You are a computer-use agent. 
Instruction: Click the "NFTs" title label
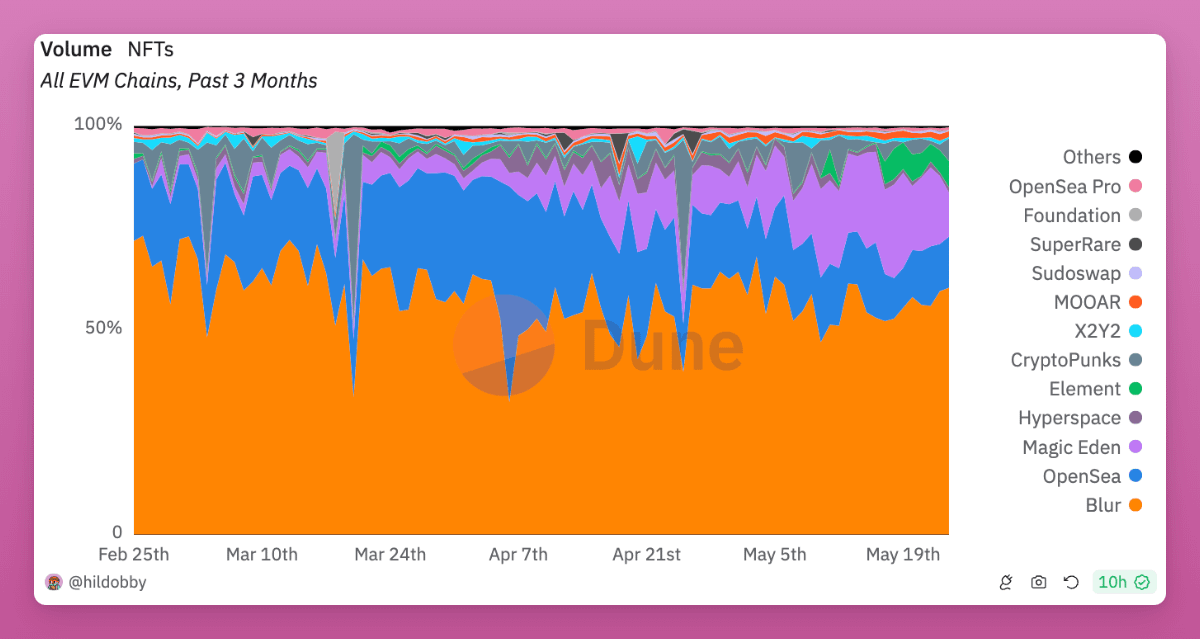tap(150, 50)
